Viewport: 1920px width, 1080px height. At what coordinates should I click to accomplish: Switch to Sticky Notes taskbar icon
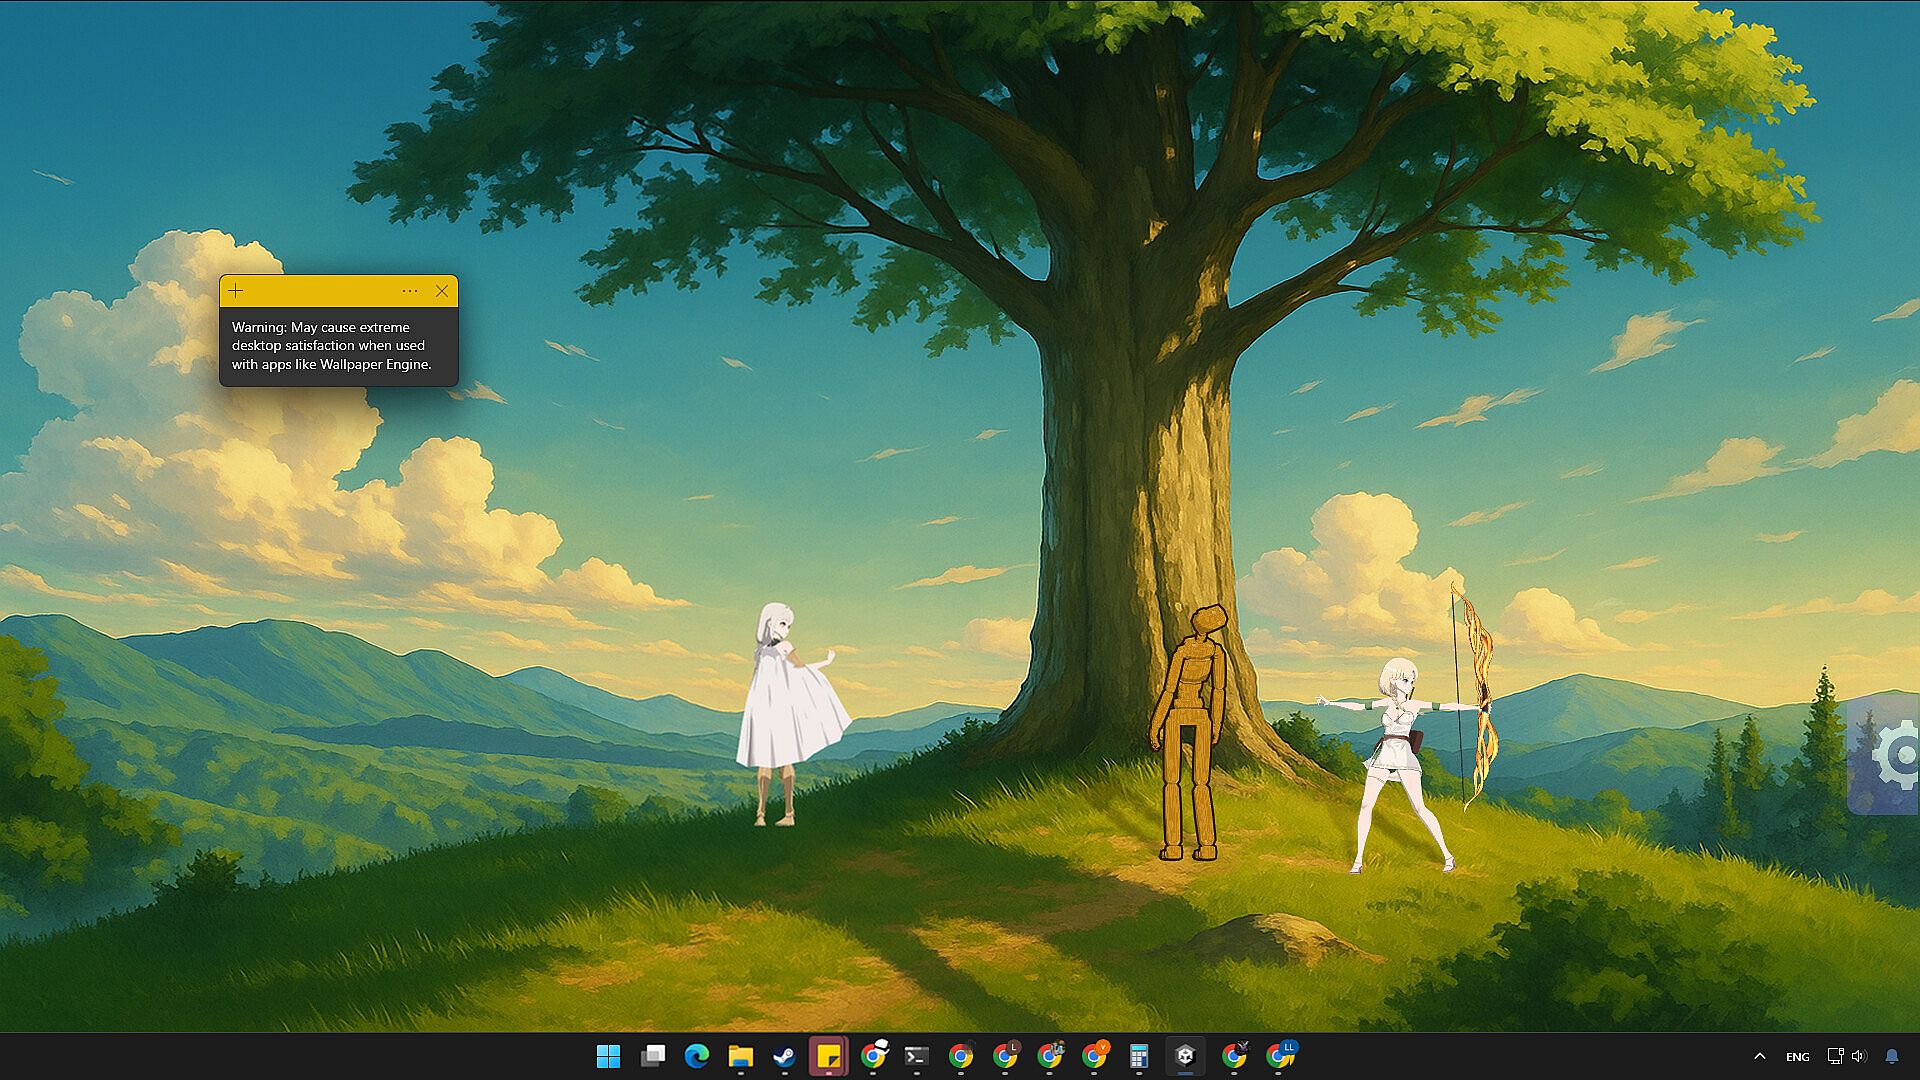click(x=828, y=1056)
